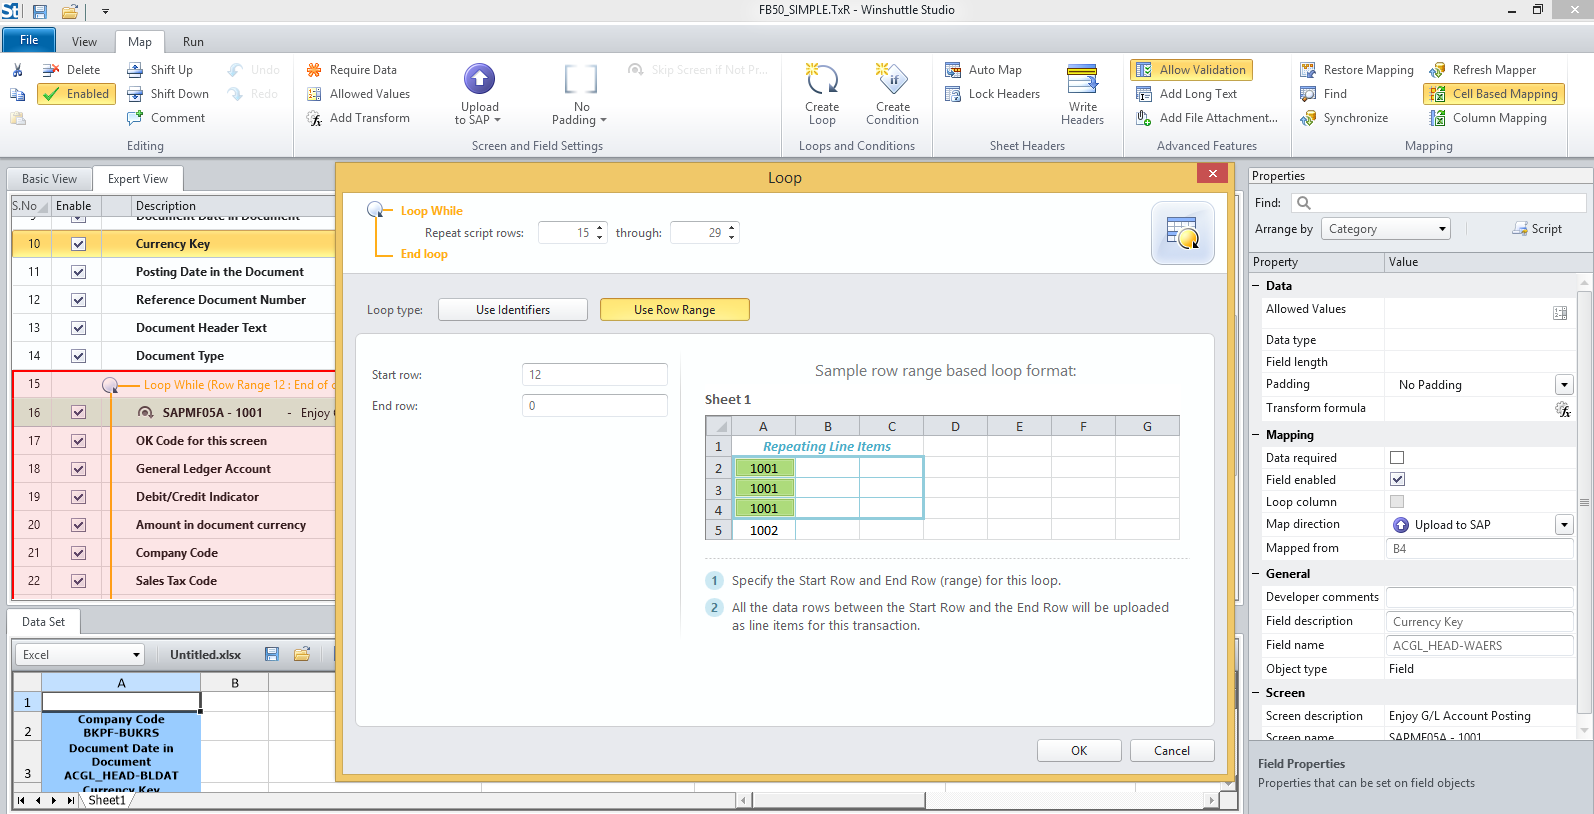
Task: Open the Arrange by Category dropdown
Action: pyautogui.click(x=1385, y=229)
